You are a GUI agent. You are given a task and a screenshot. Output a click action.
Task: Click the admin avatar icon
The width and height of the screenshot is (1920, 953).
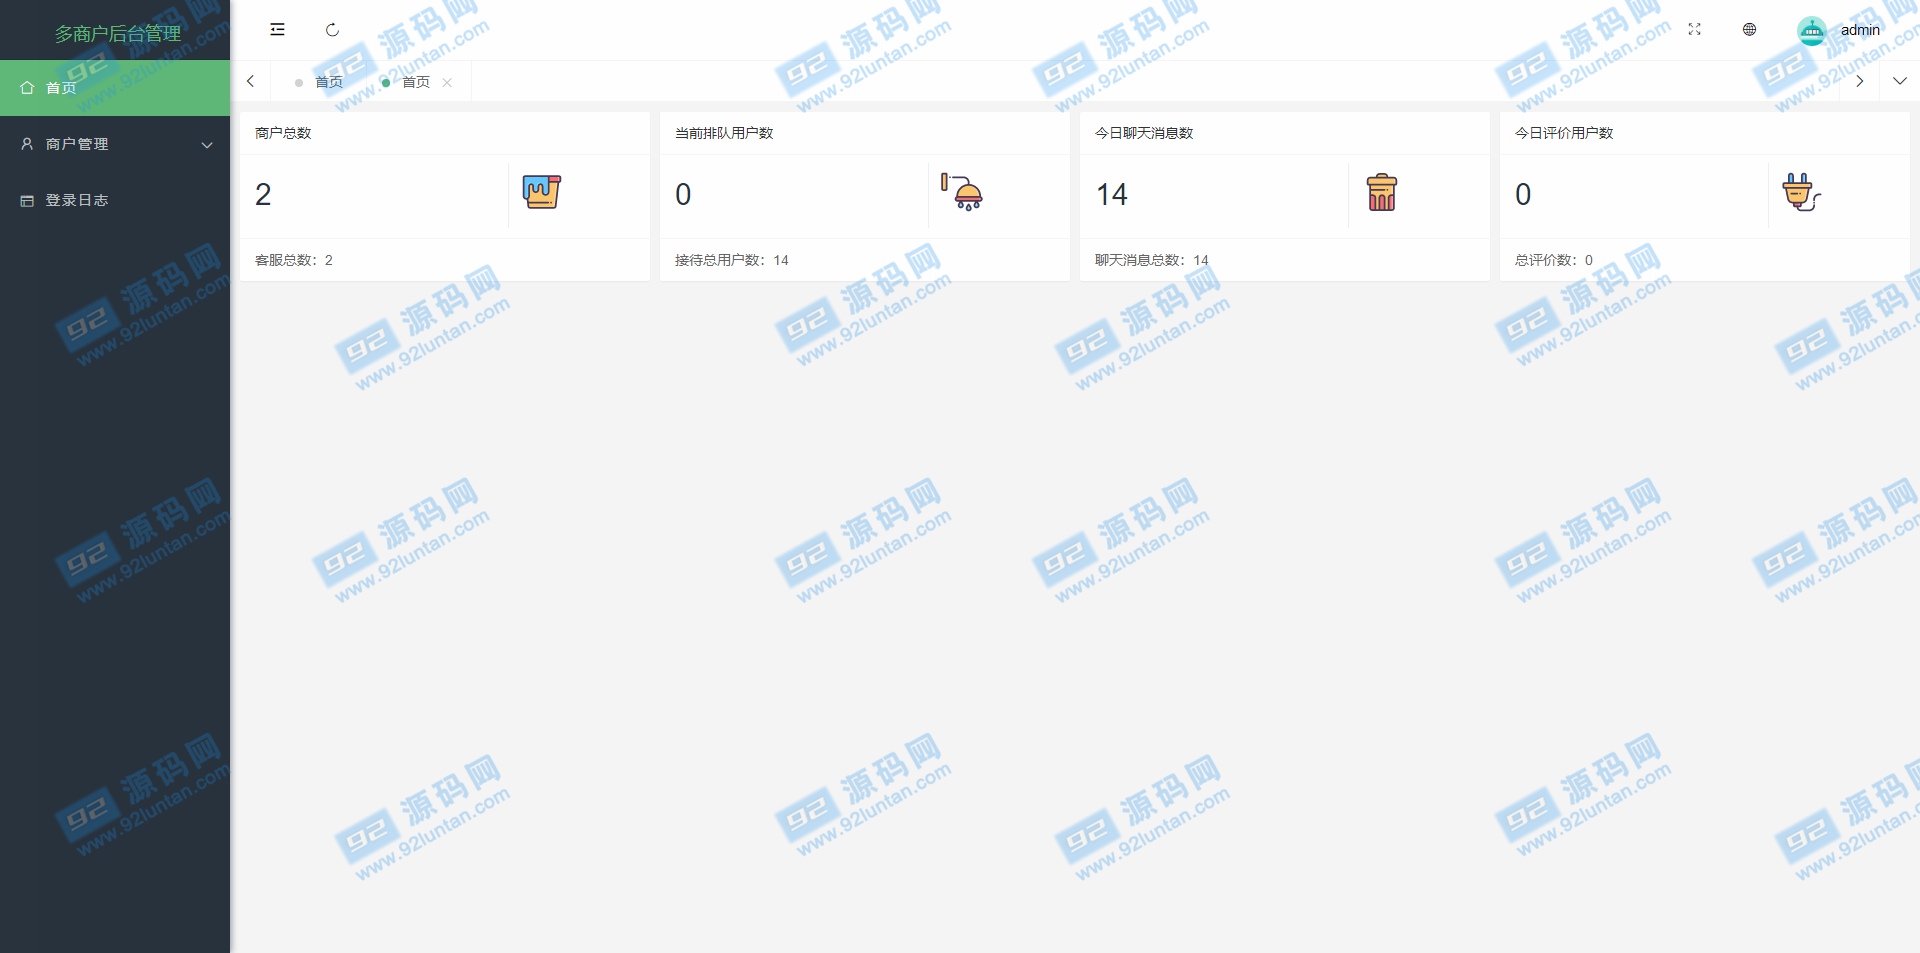click(1812, 31)
